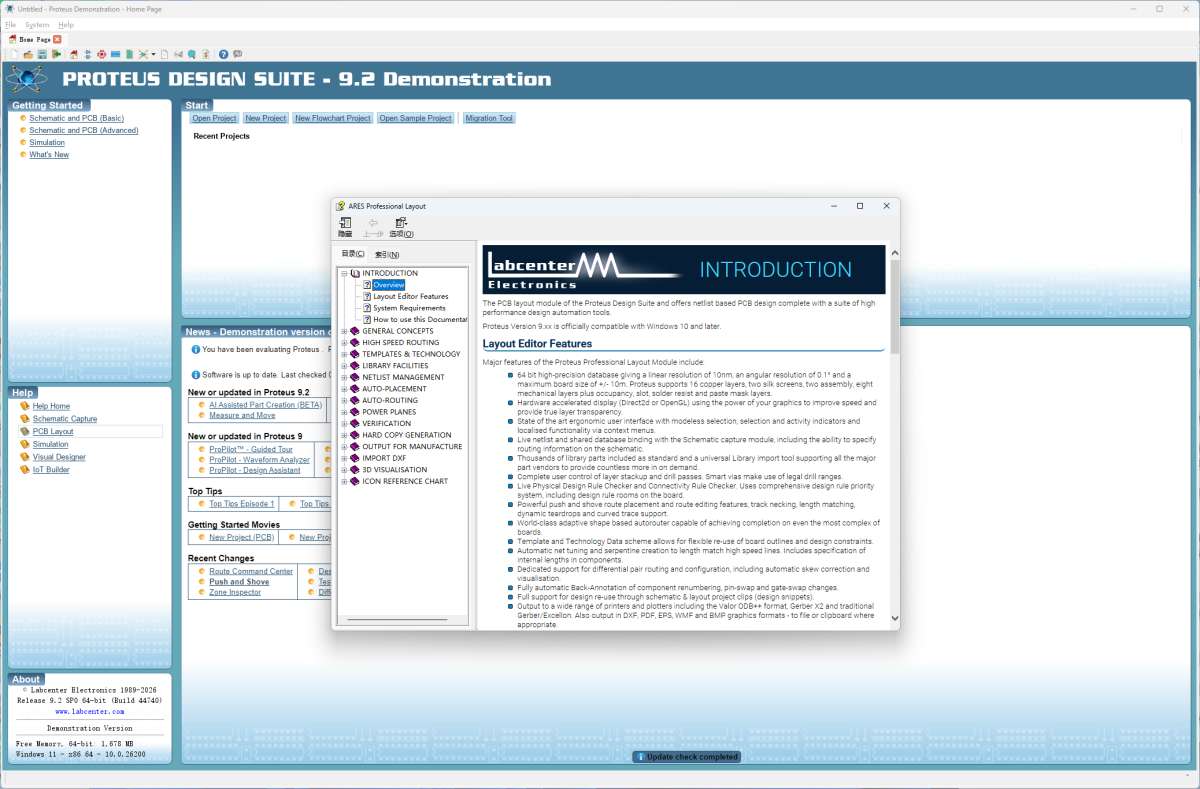Expand the AUTO-ROUTING node
Image resolution: width=1200 pixels, height=789 pixels.
[x=344, y=400]
